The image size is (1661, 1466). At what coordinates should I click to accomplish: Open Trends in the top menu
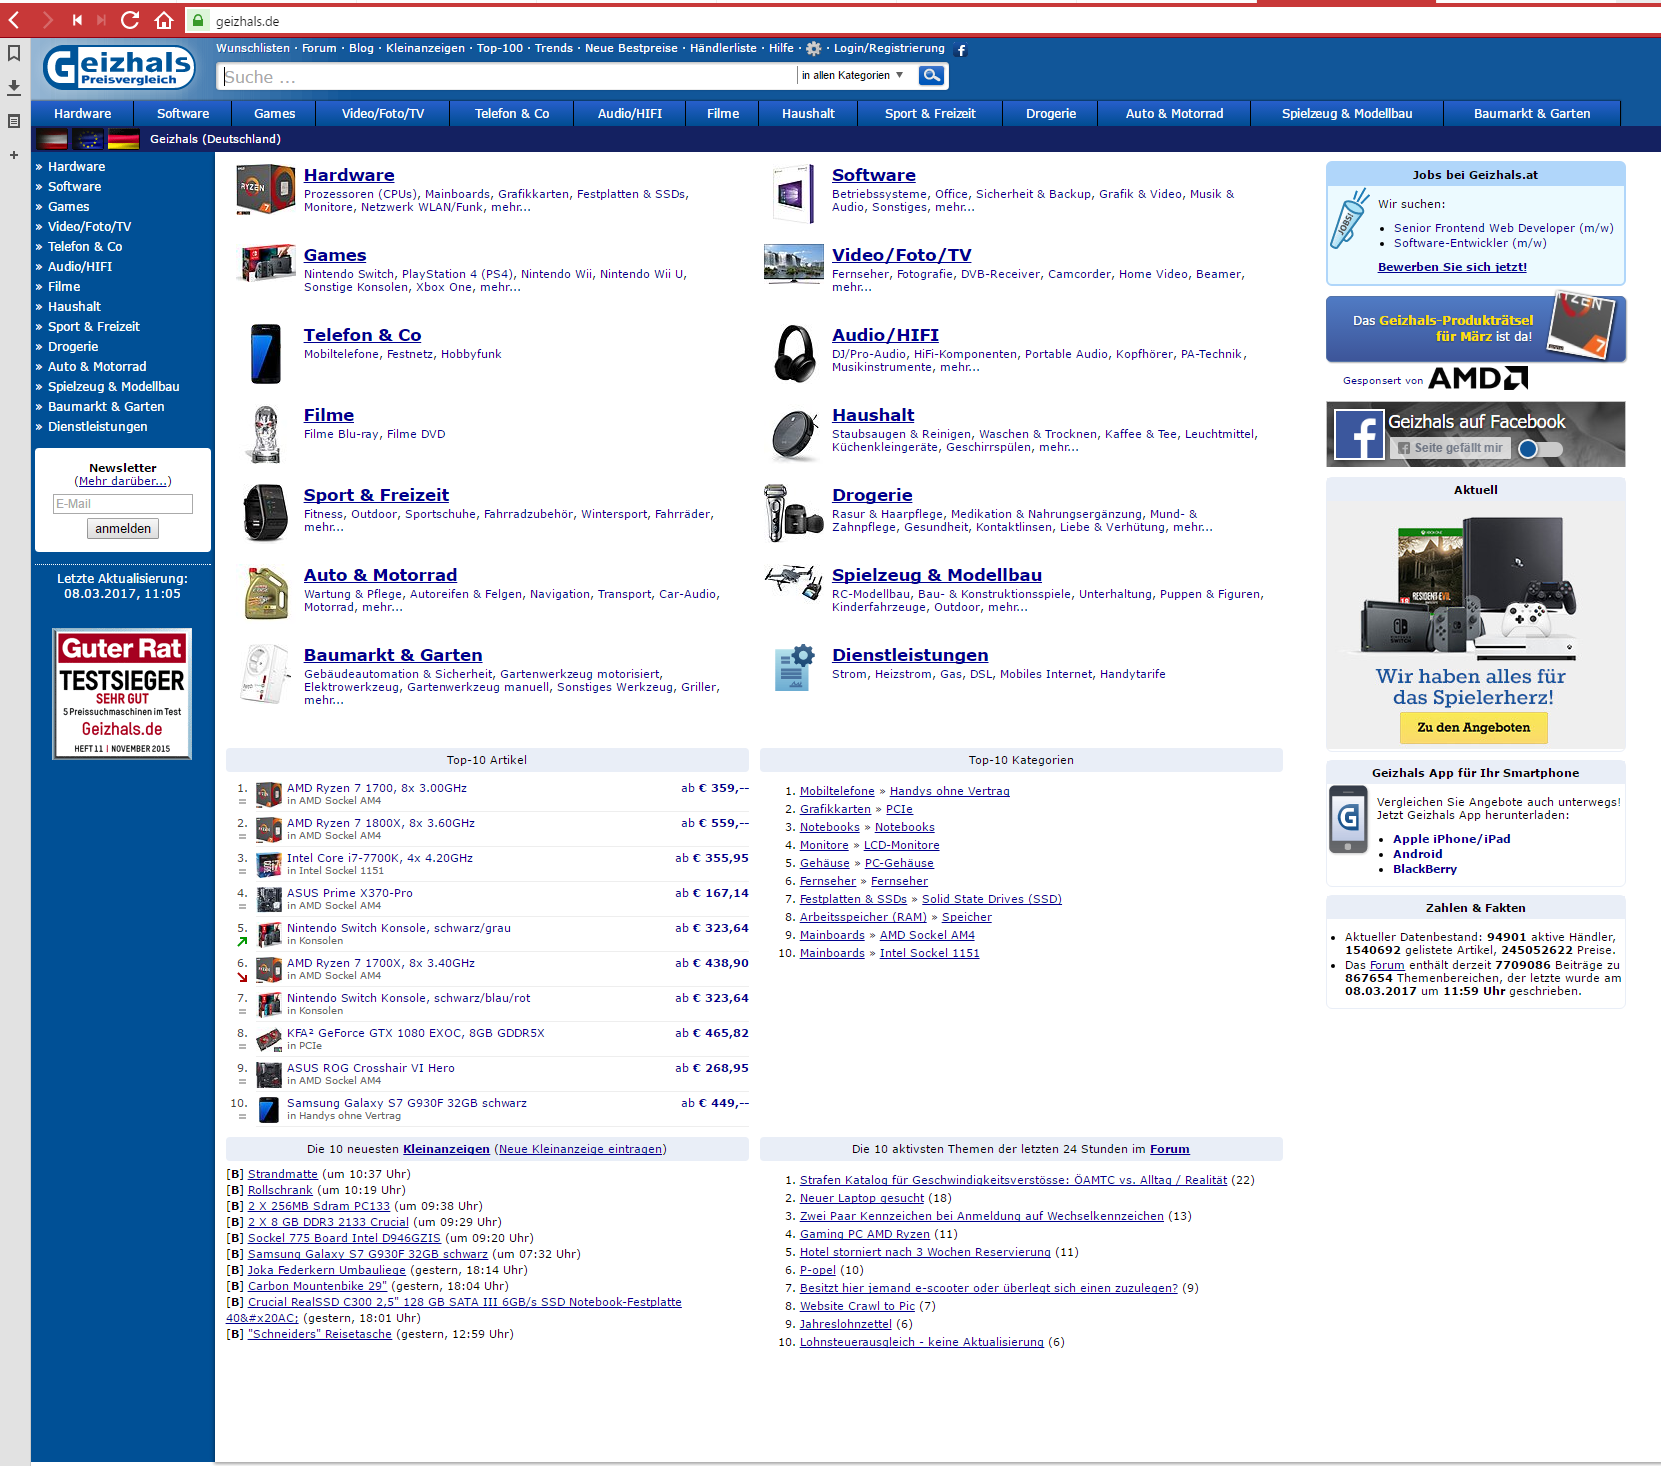[x=554, y=48]
